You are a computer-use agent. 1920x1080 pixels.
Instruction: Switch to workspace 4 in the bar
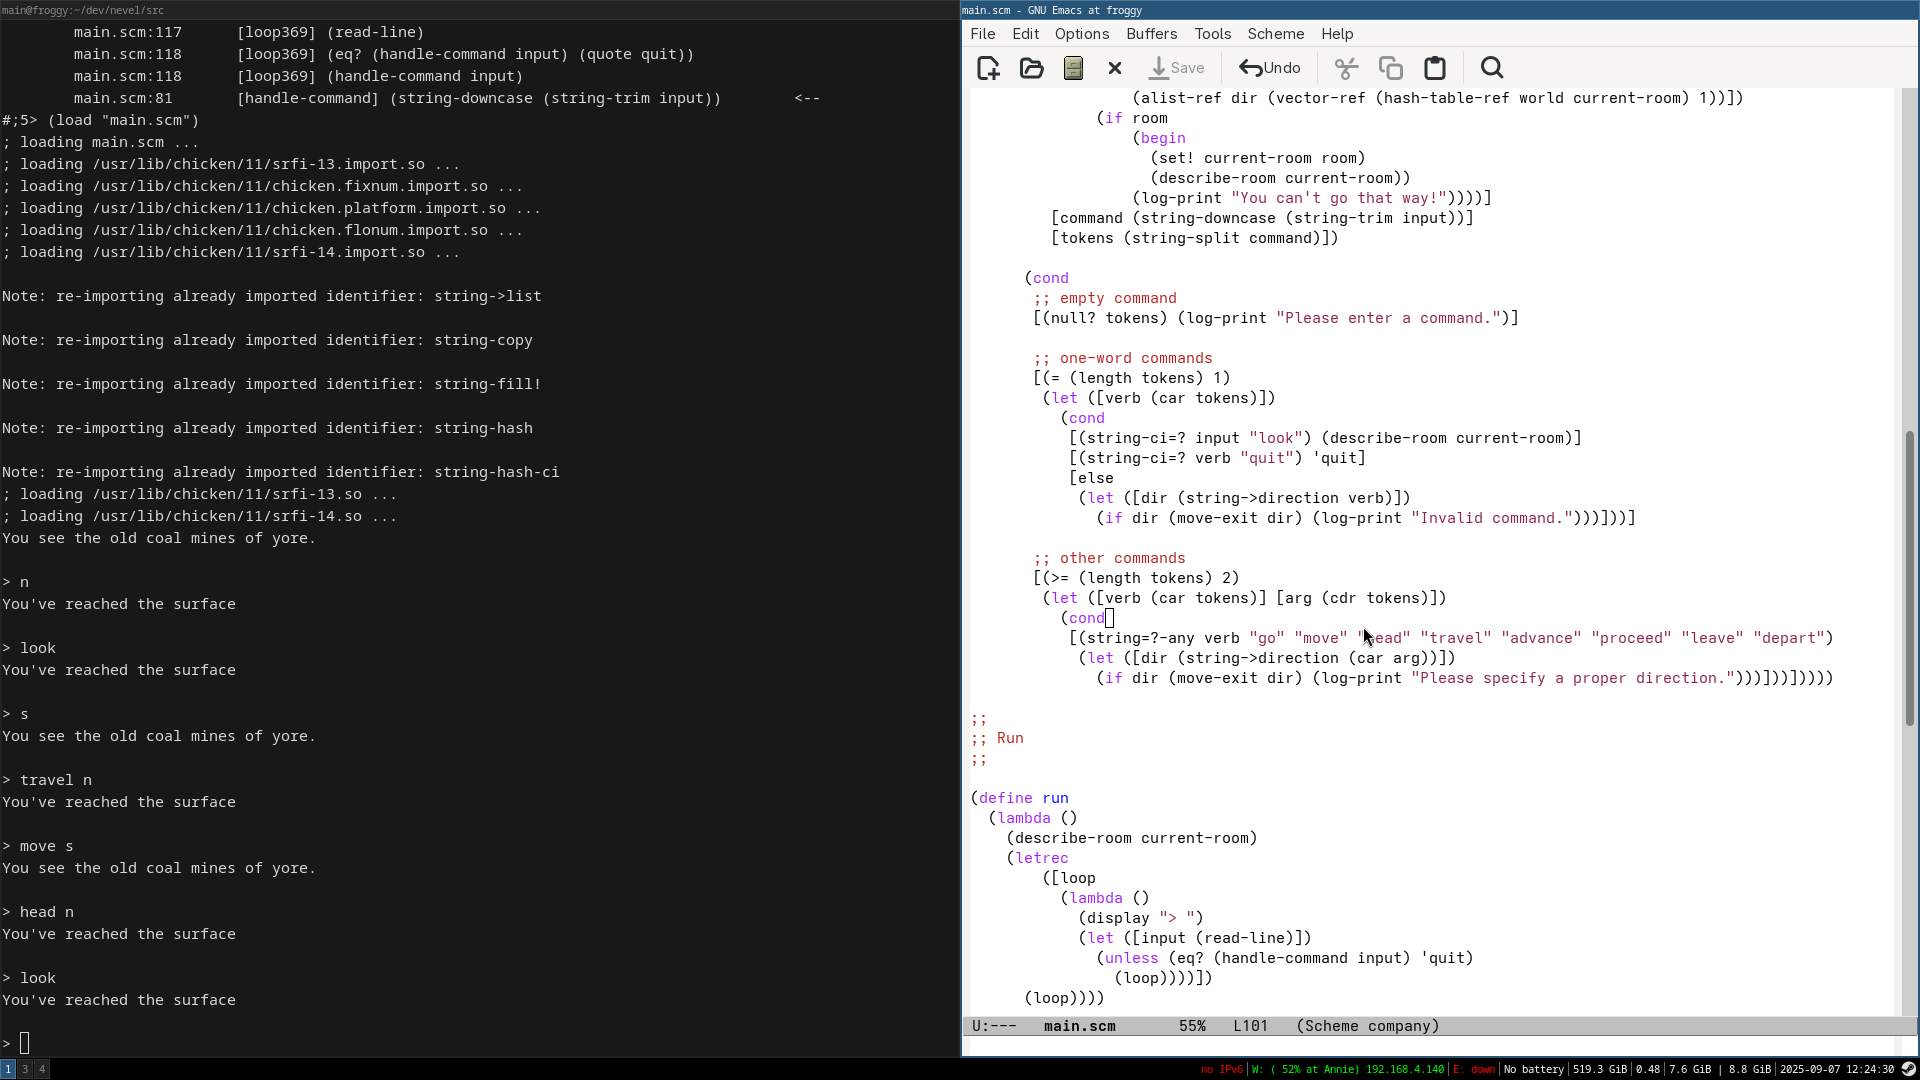pos(42,1069)
